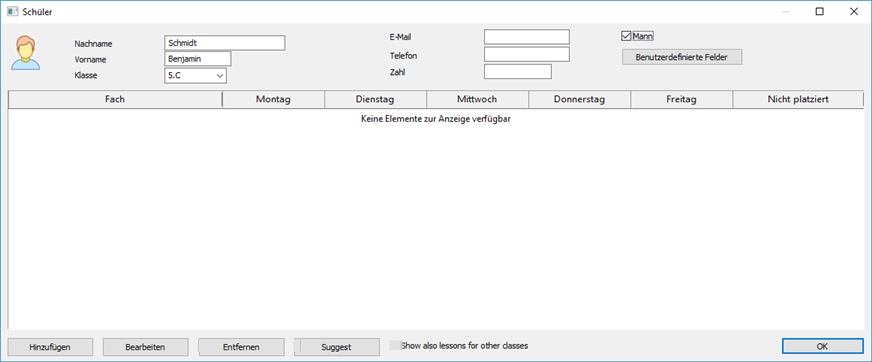Viewport: 872px width, 362px height.
Task: Click the Montag column header
Action: 273,99
